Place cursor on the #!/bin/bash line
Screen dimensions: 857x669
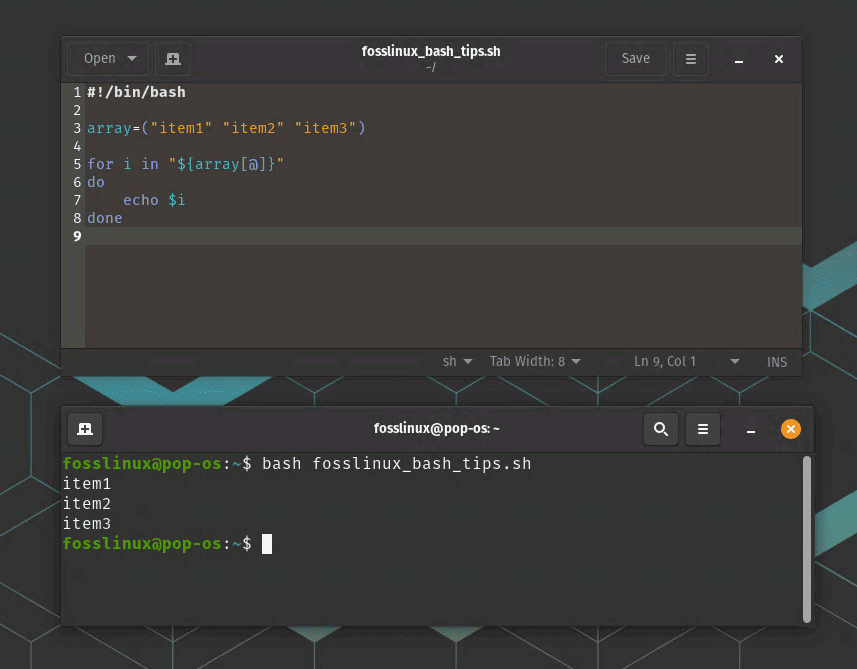click(x=136, y=92)
